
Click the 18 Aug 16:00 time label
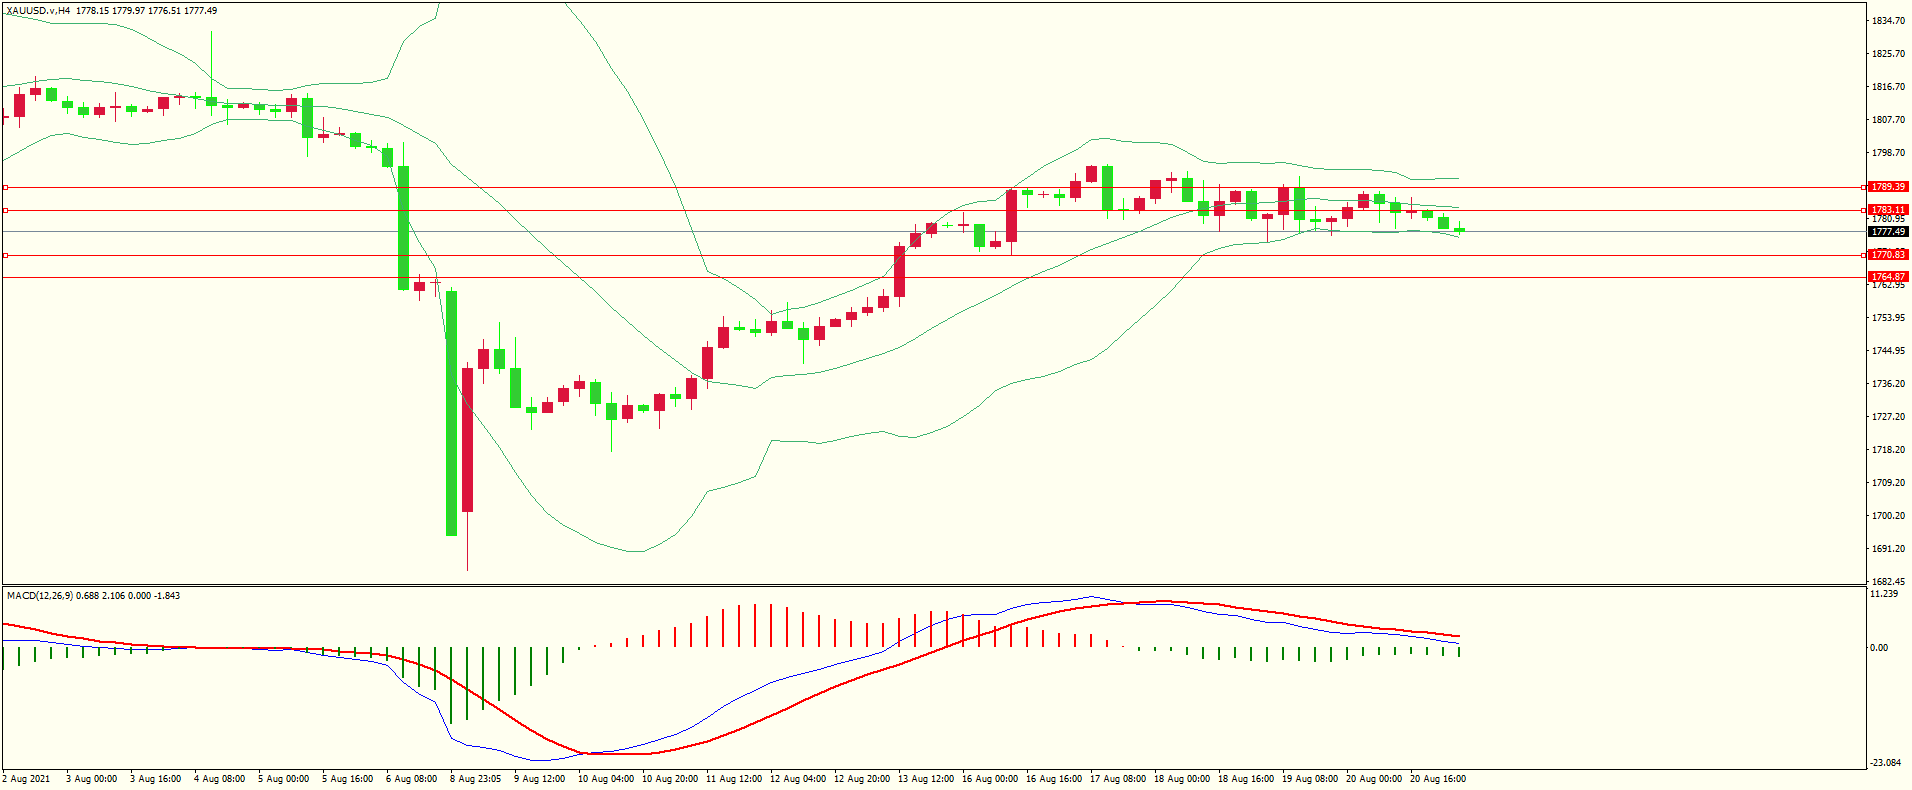[1246, 779]
